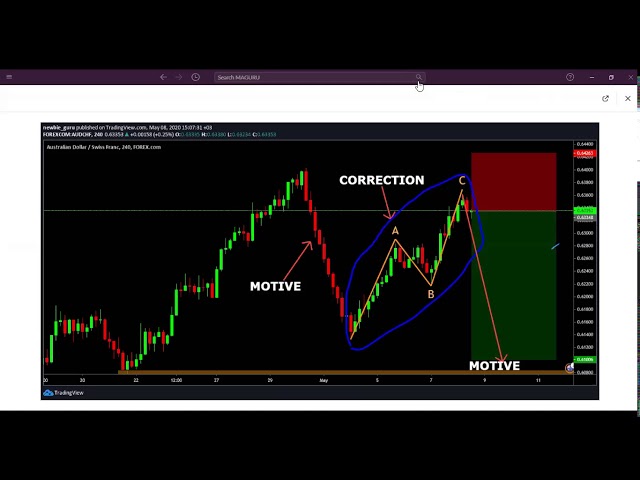Click the round avatar icon at chart corner
Image resolution: width=640 pixels, height=480 pixels.
(570, 368)
